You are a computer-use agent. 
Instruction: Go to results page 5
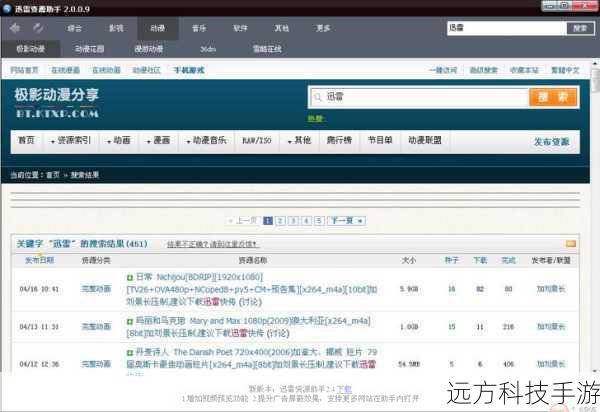[319, 221]
